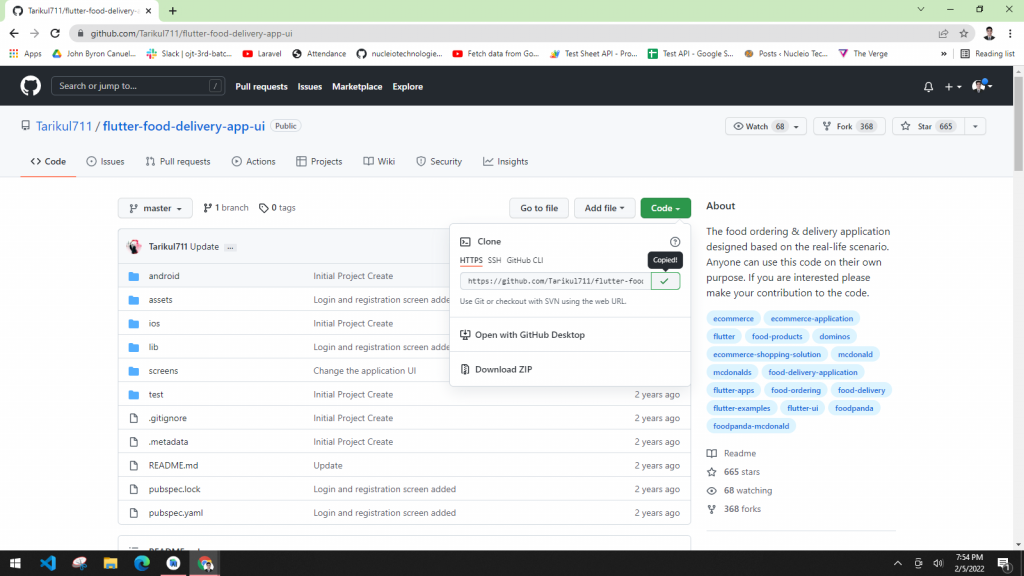Switch to the repository Pull requests tab

(178, 161)
